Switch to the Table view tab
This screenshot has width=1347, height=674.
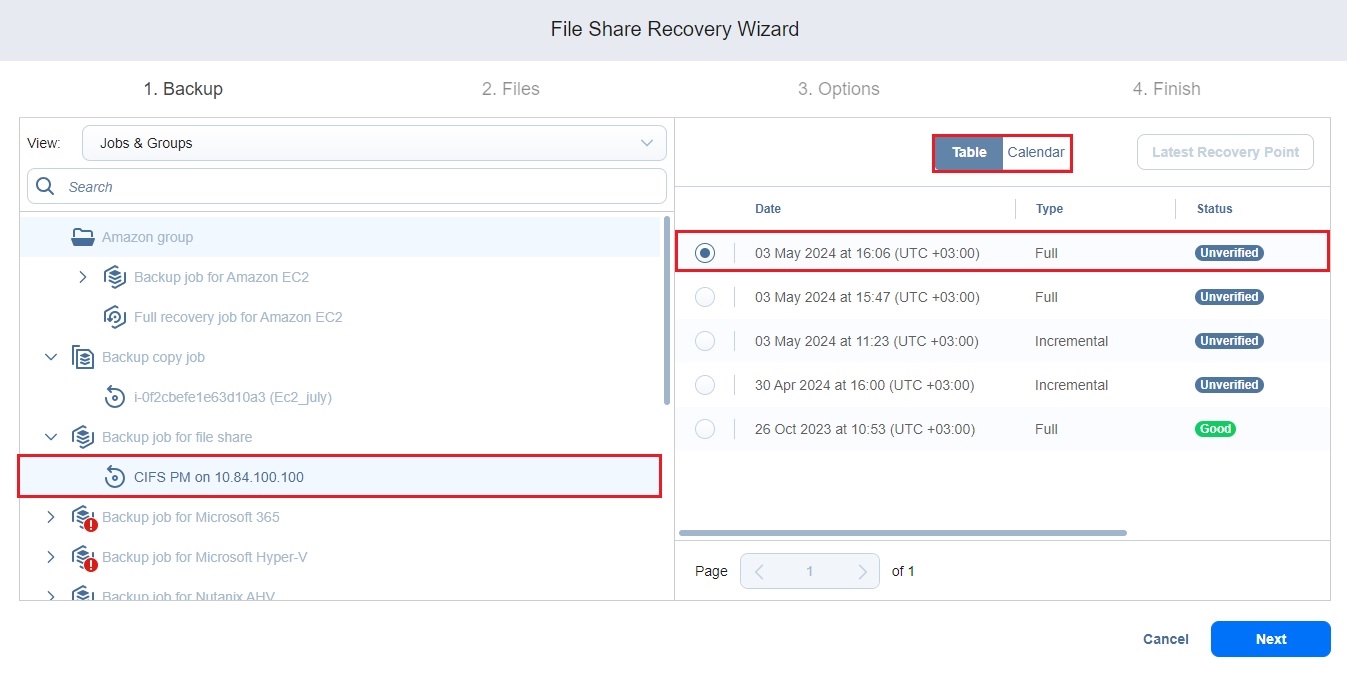(969, 153)
